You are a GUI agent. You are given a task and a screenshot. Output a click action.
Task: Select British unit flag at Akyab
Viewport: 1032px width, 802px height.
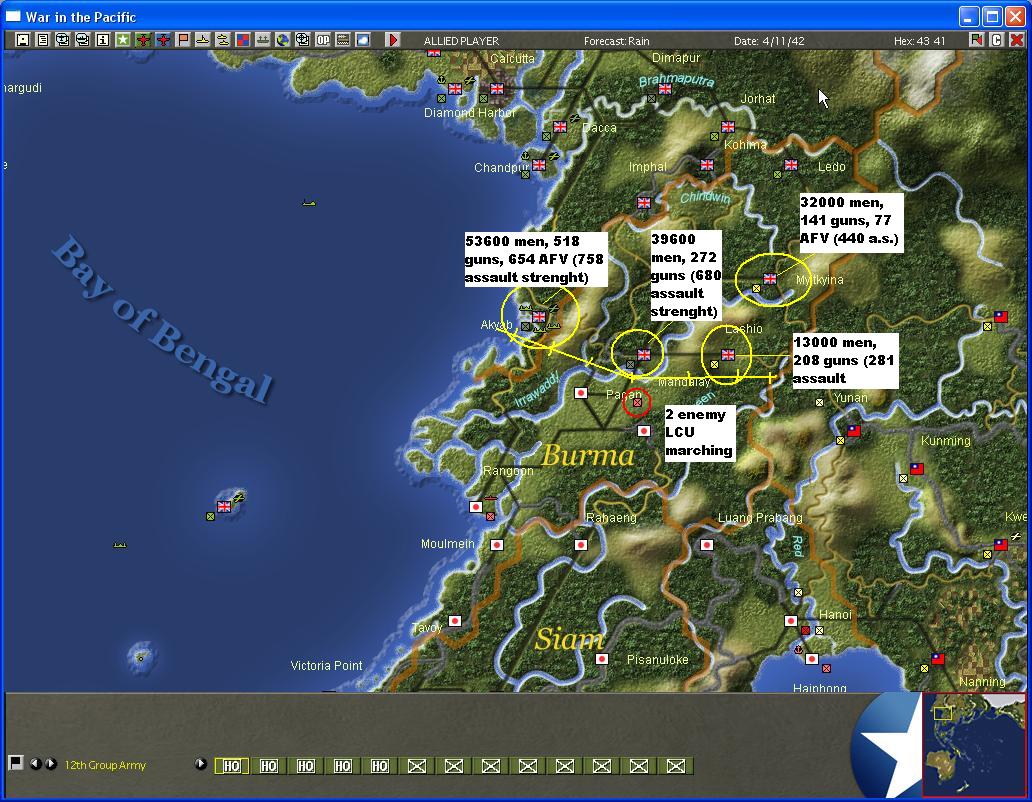(x=539, y=316)
